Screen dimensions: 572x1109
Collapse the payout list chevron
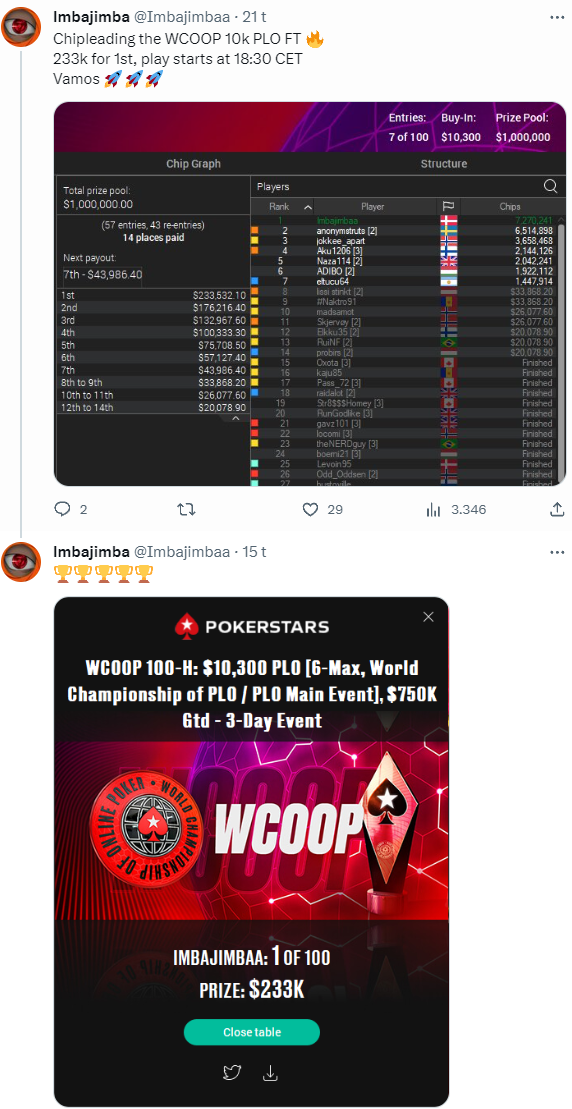pyautogui.click(x=235, y=419)
